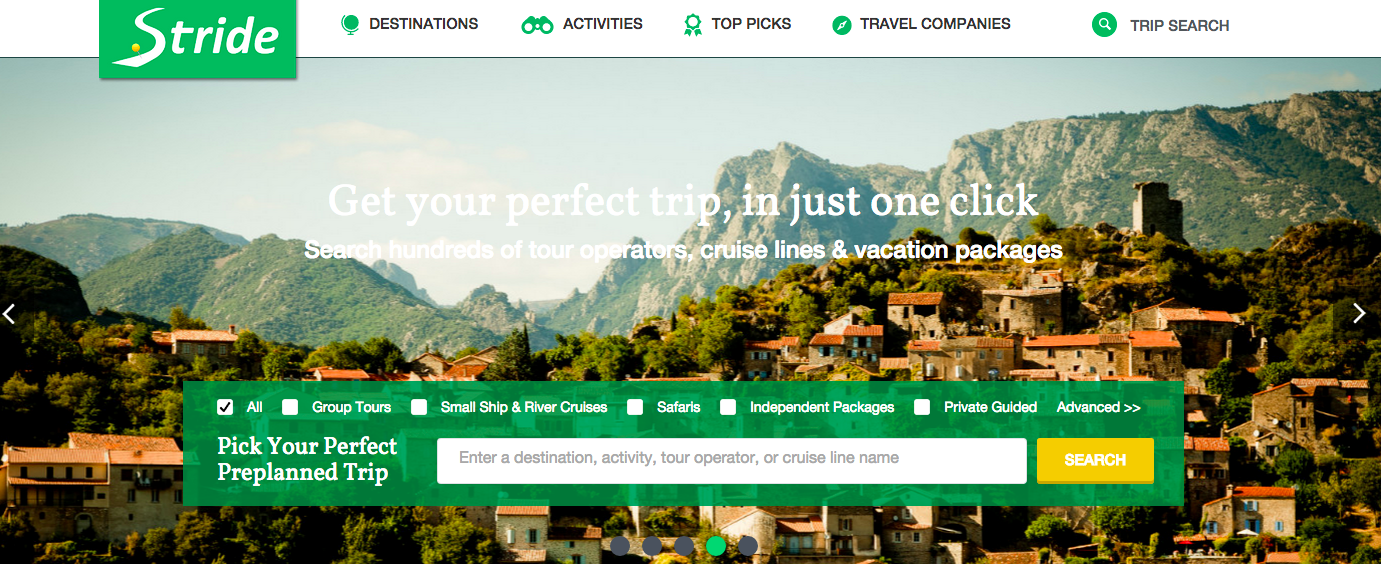Click the Stride logo
This screenshot has height=564, width=1381.
[198, 38]
